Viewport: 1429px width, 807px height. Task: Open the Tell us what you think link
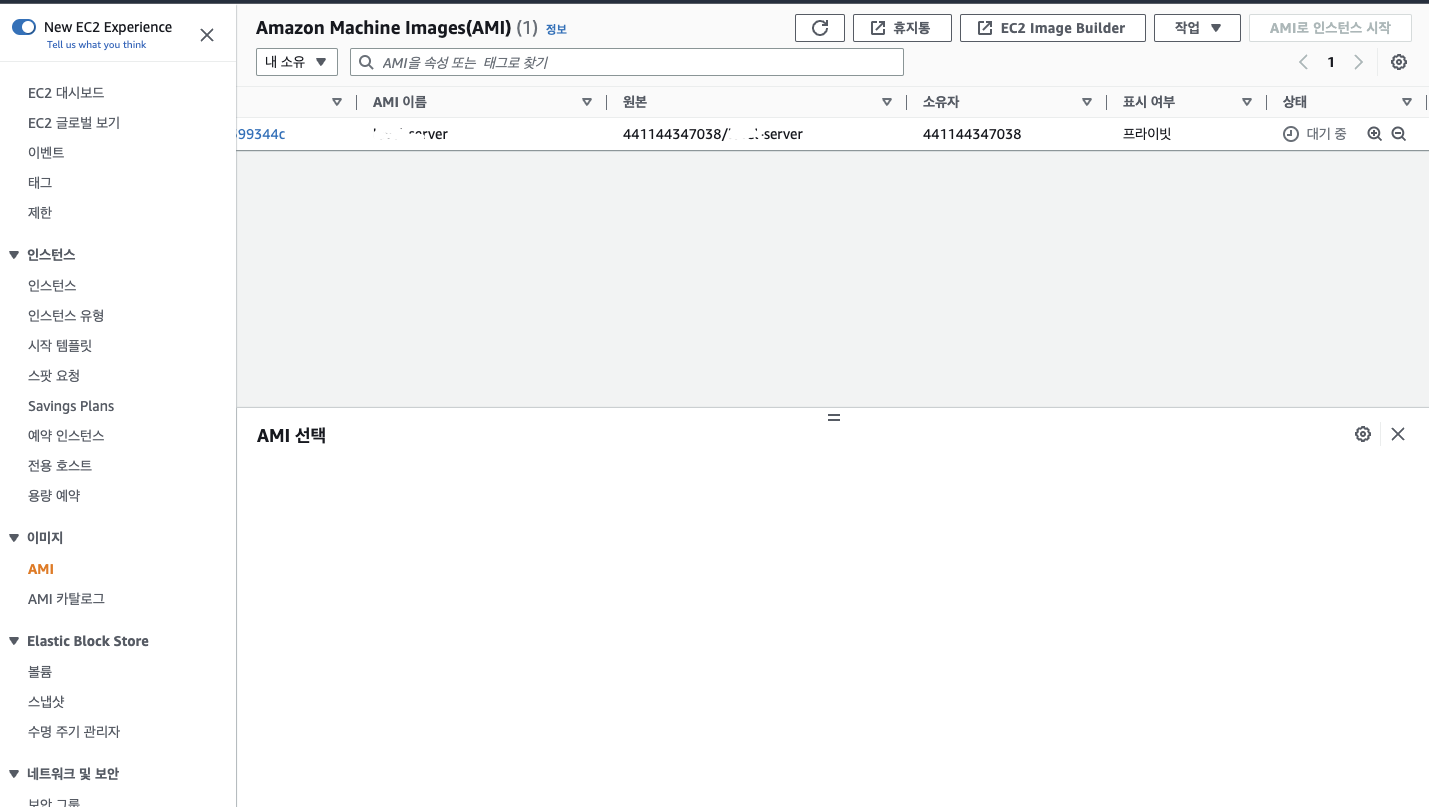point(96,45)
